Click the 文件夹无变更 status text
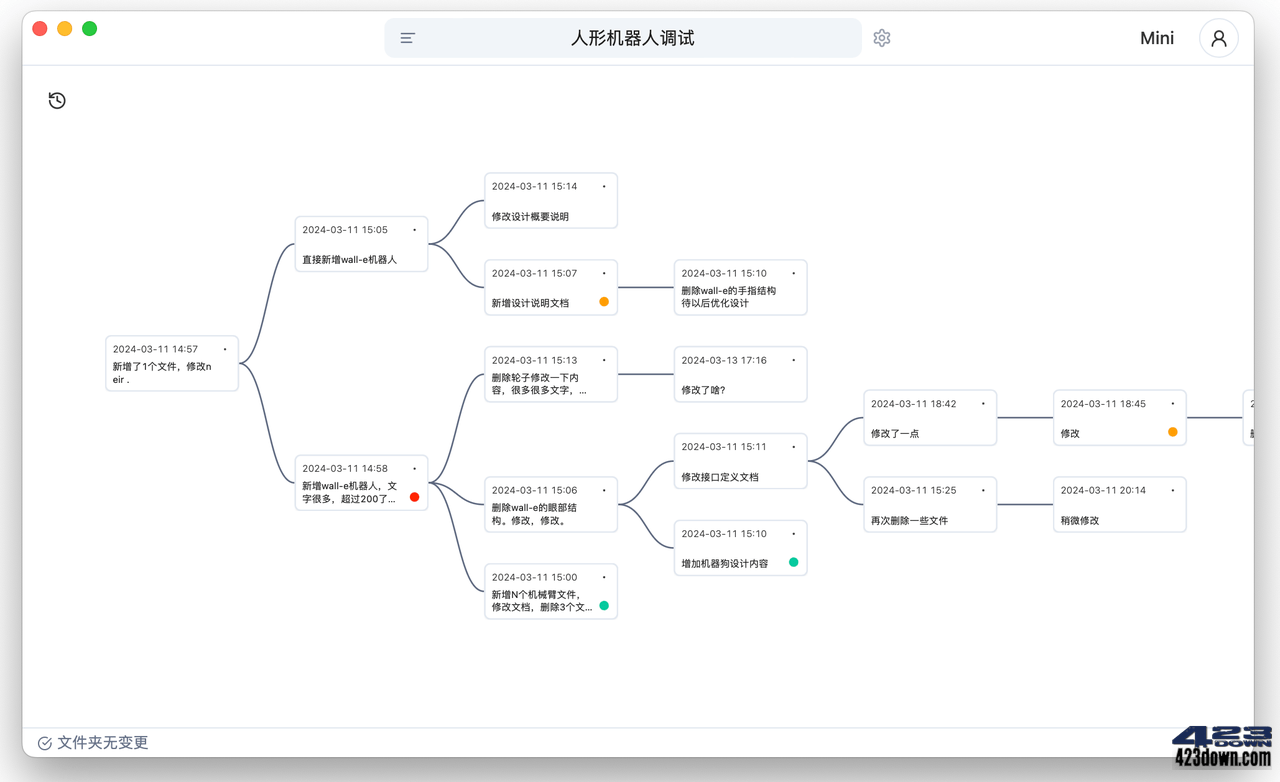The width and height of the screenshot is (1280, 782). [x=101, y=742]
